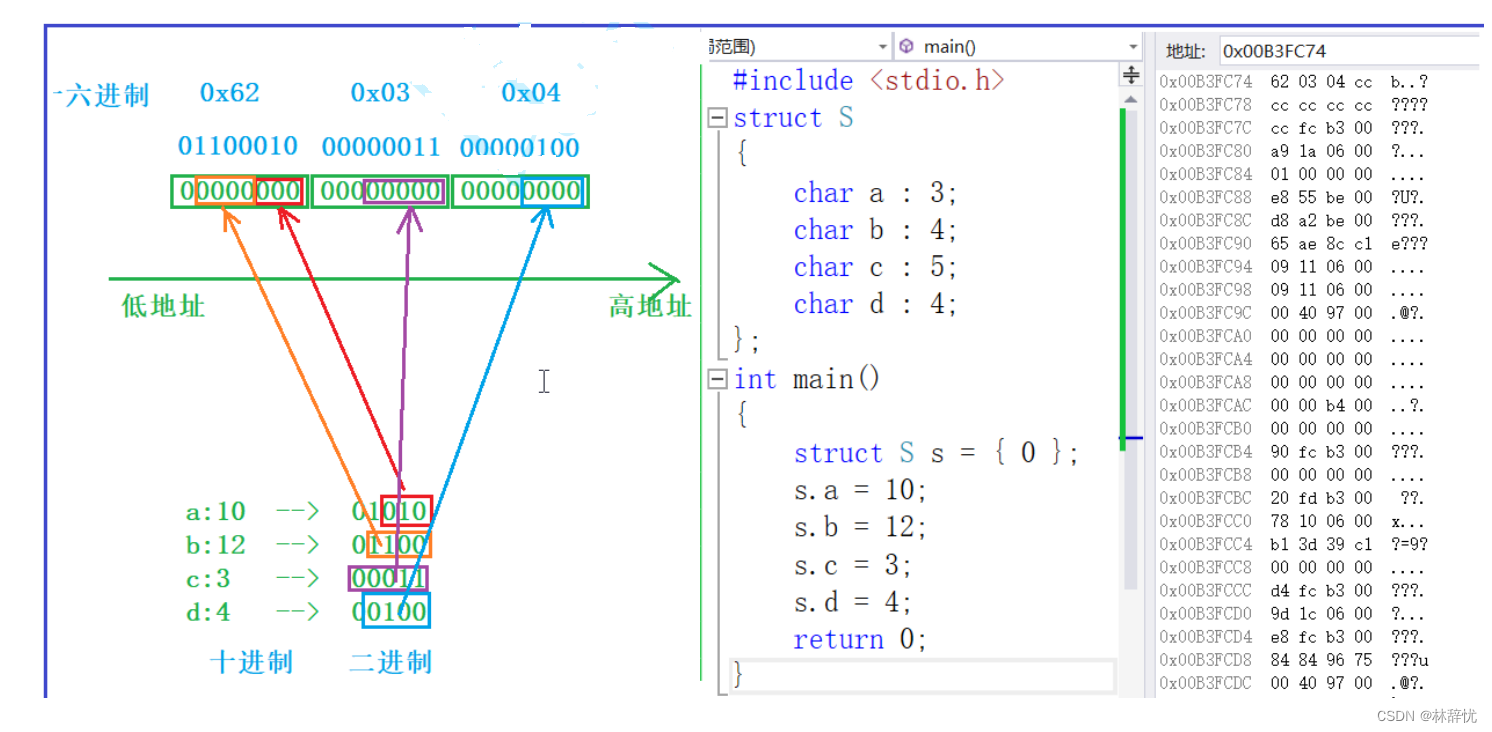The height and width of the screenshot is (732, 1492).
Task: Click the cube icon beside main()
Action: pos(906,46)
